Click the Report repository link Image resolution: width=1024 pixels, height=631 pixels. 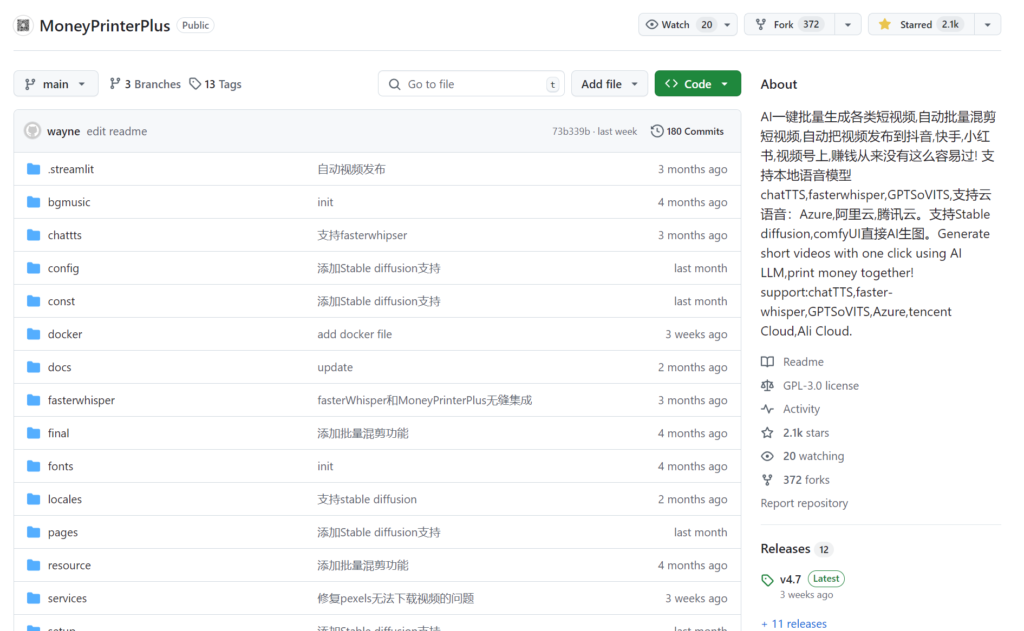tap(804, 503)
